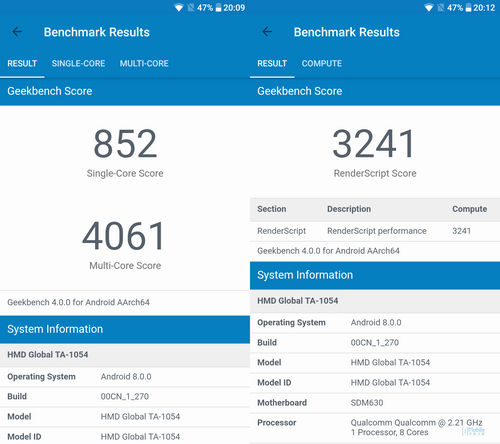Tap the 'Section' column header

pyautogui.click(x=272, y=209)
